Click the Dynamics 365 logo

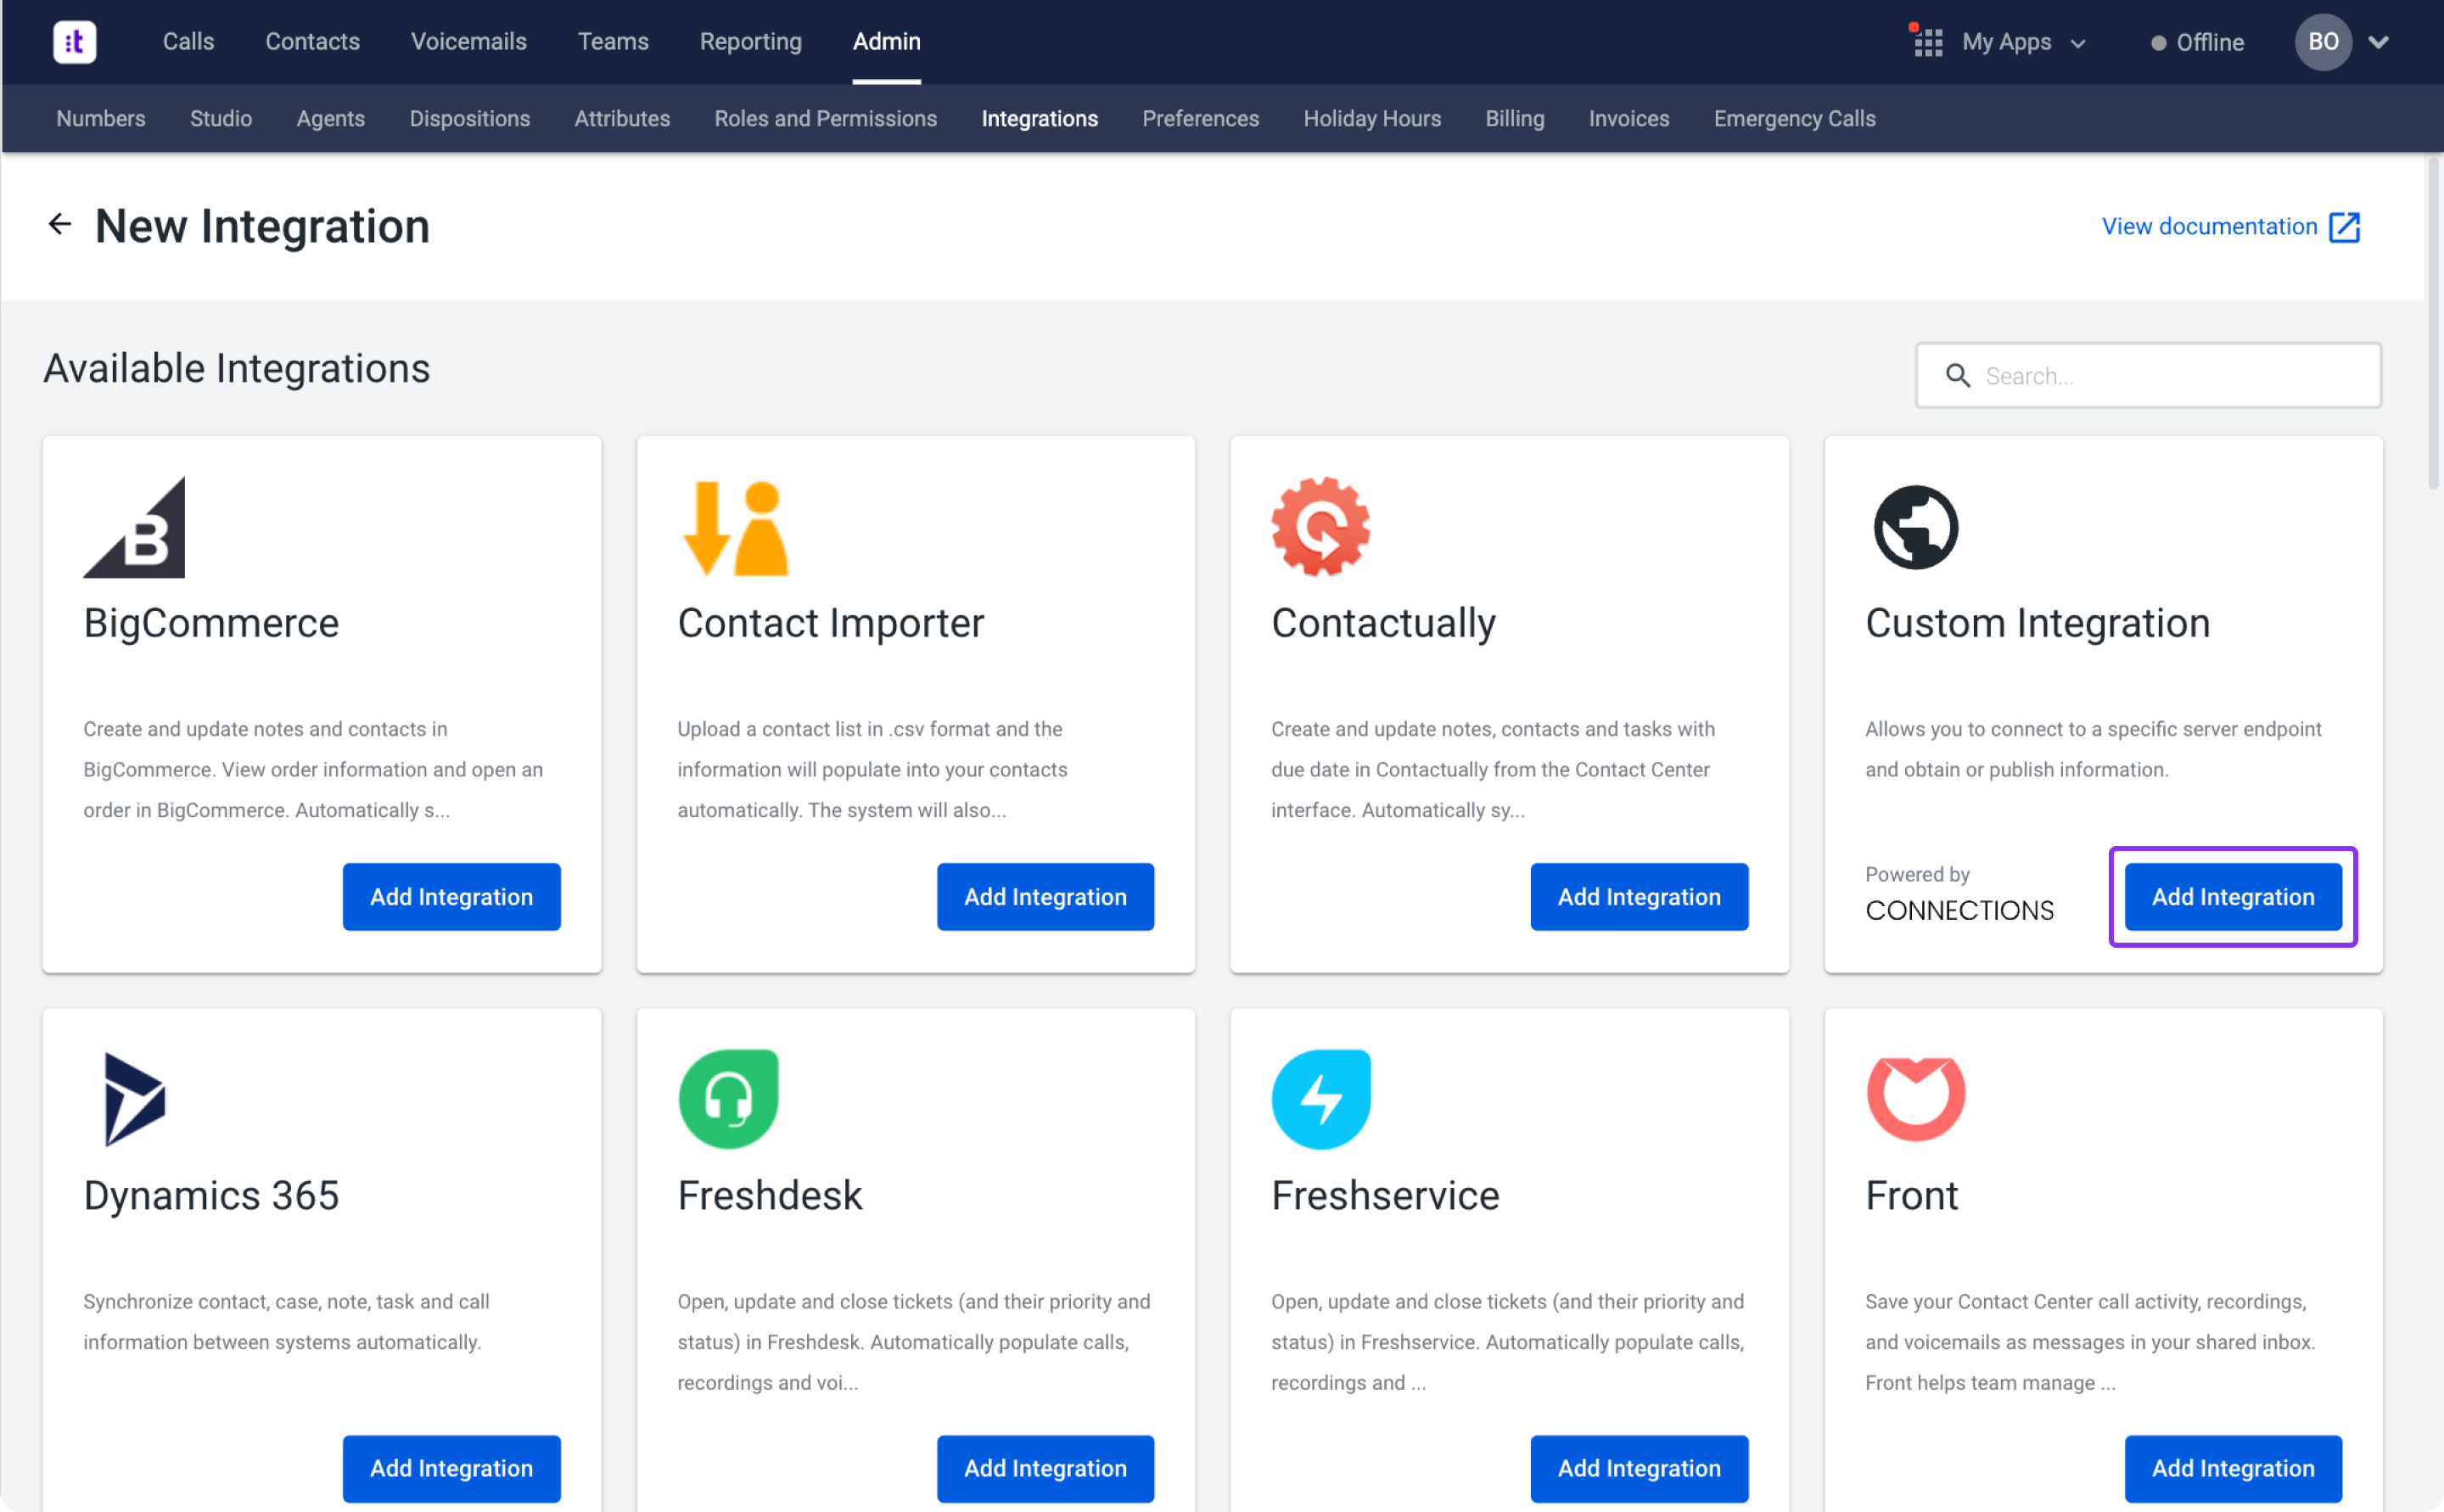coord(134,1098)
